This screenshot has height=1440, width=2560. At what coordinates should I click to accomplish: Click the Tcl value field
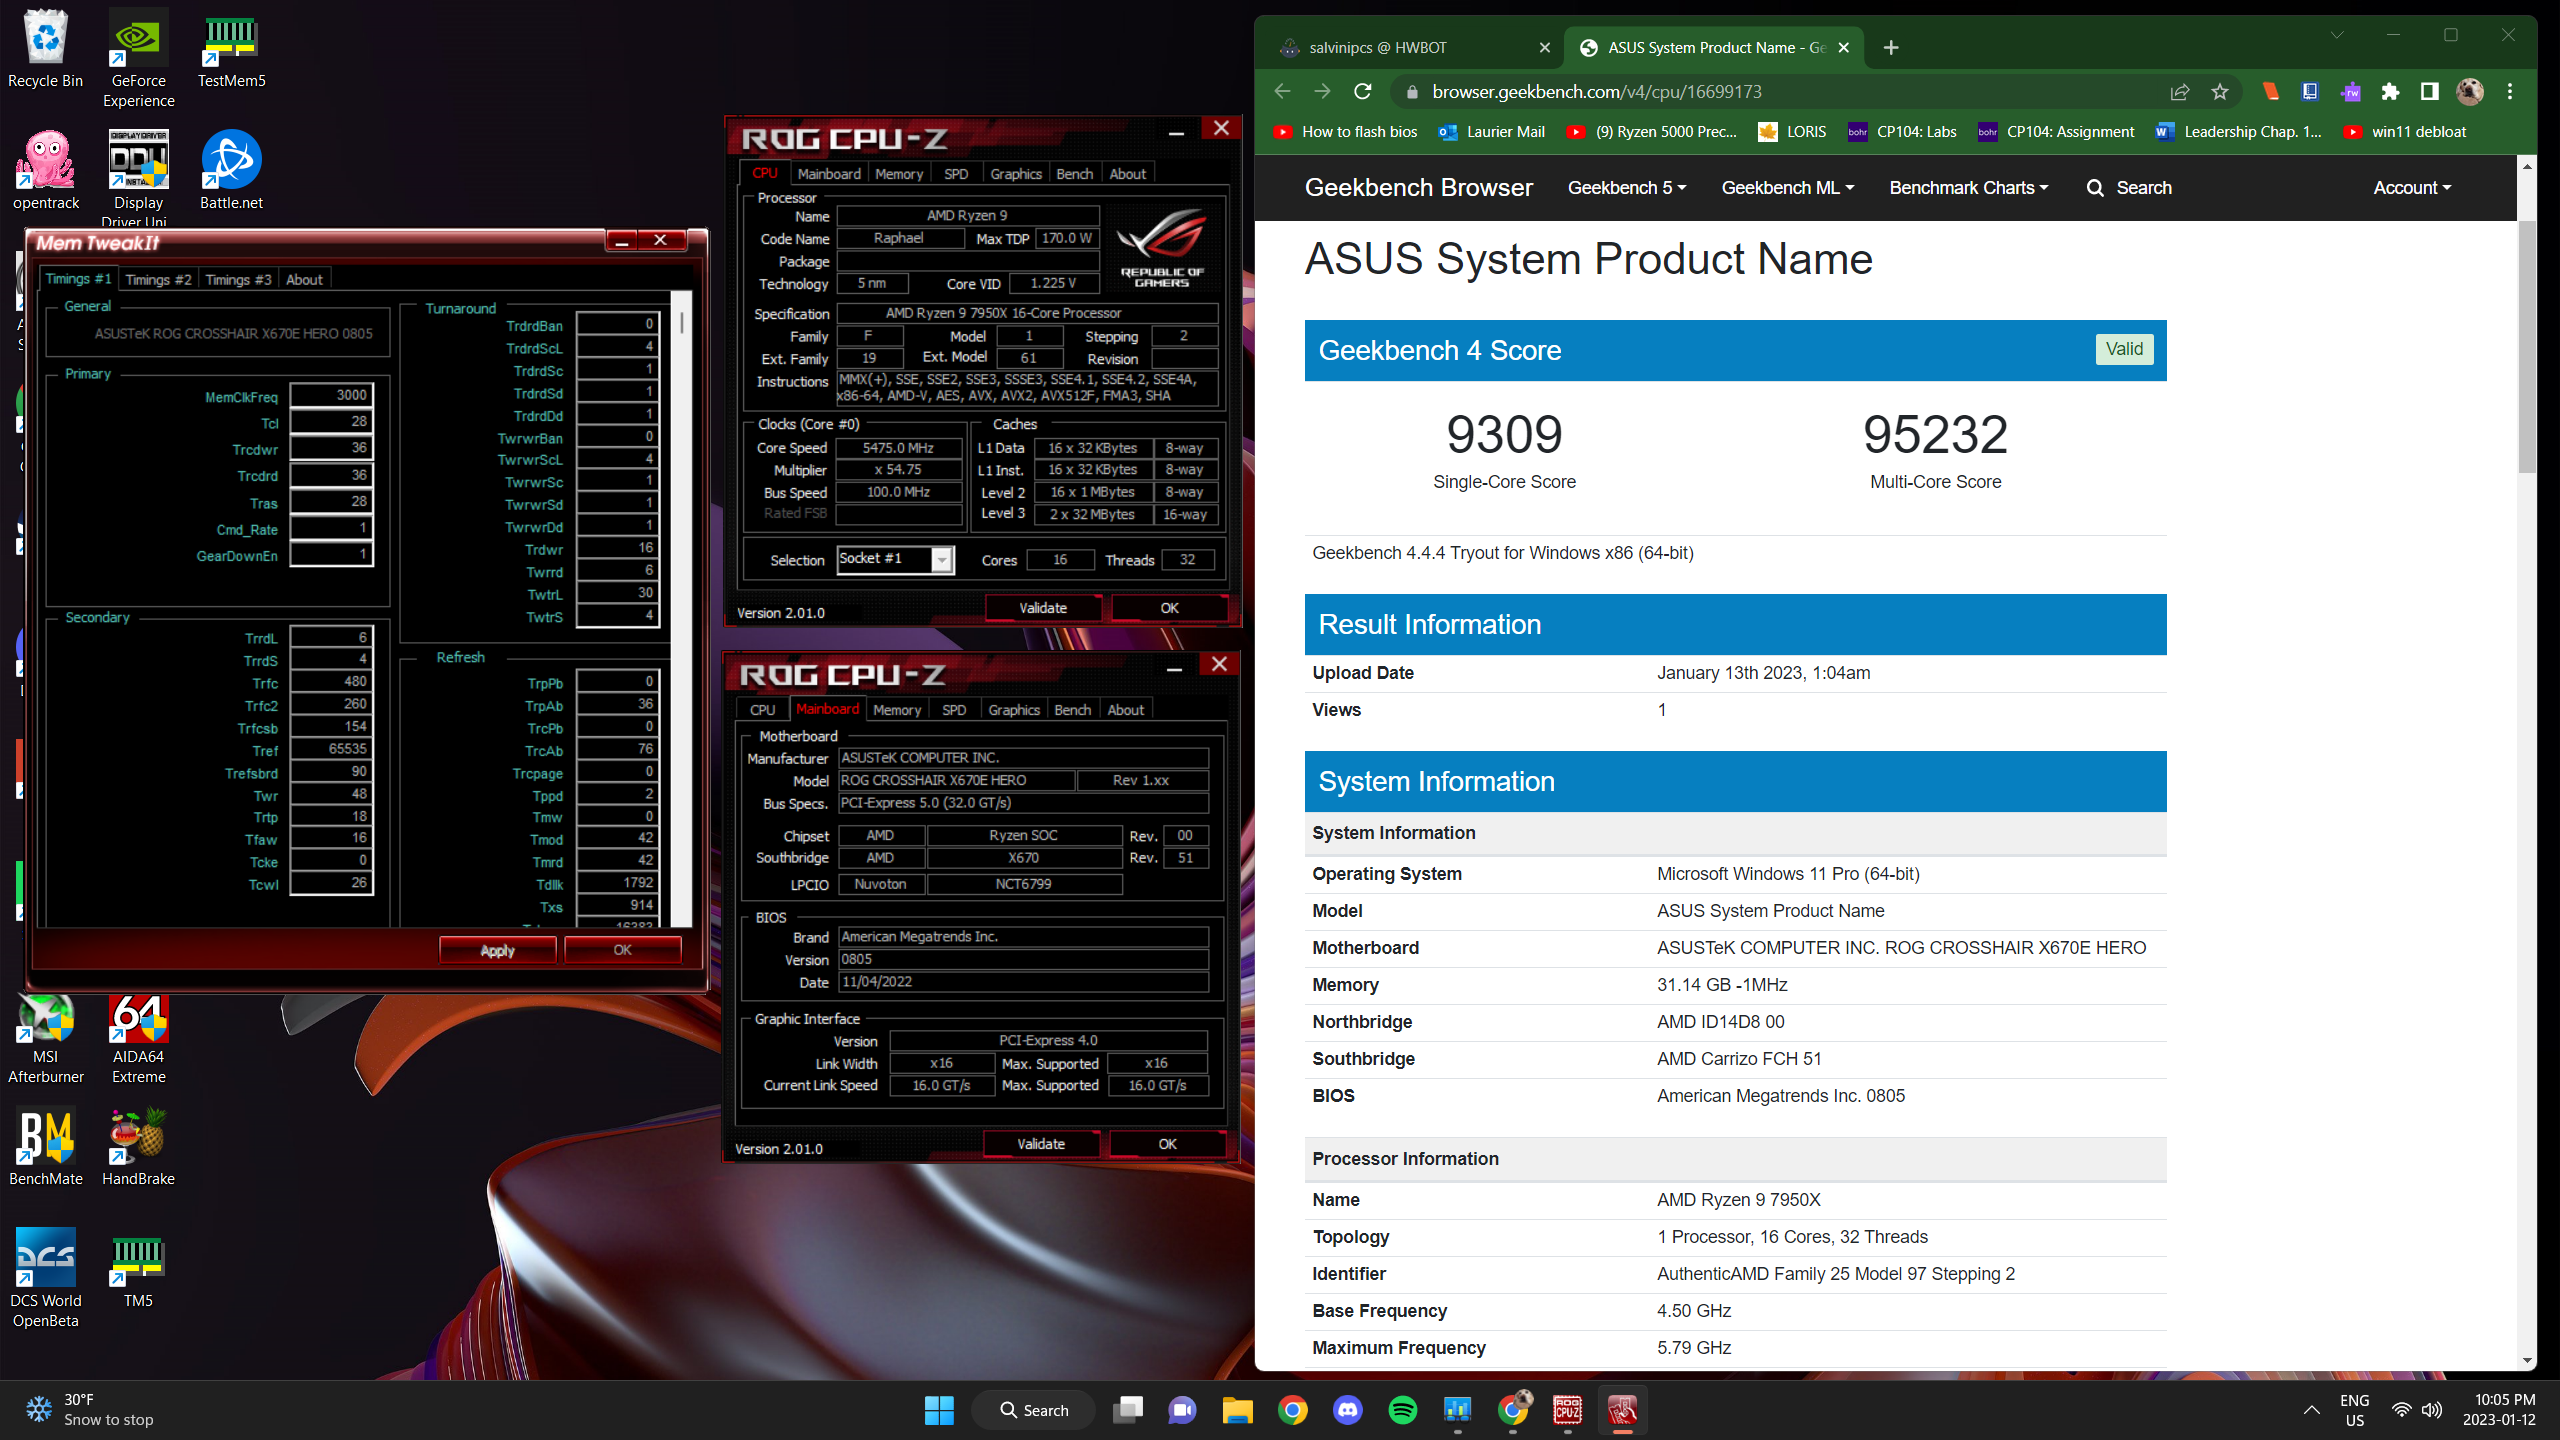click(x=332, y=422)
